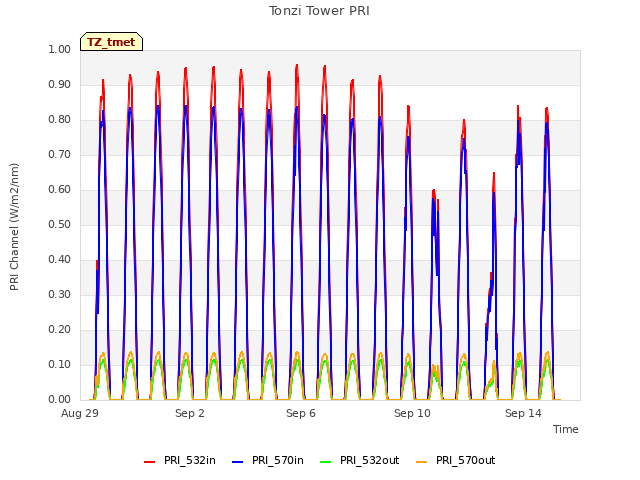Select the PRI_532in legend label

pyautogui.click(x=190, y=460)
